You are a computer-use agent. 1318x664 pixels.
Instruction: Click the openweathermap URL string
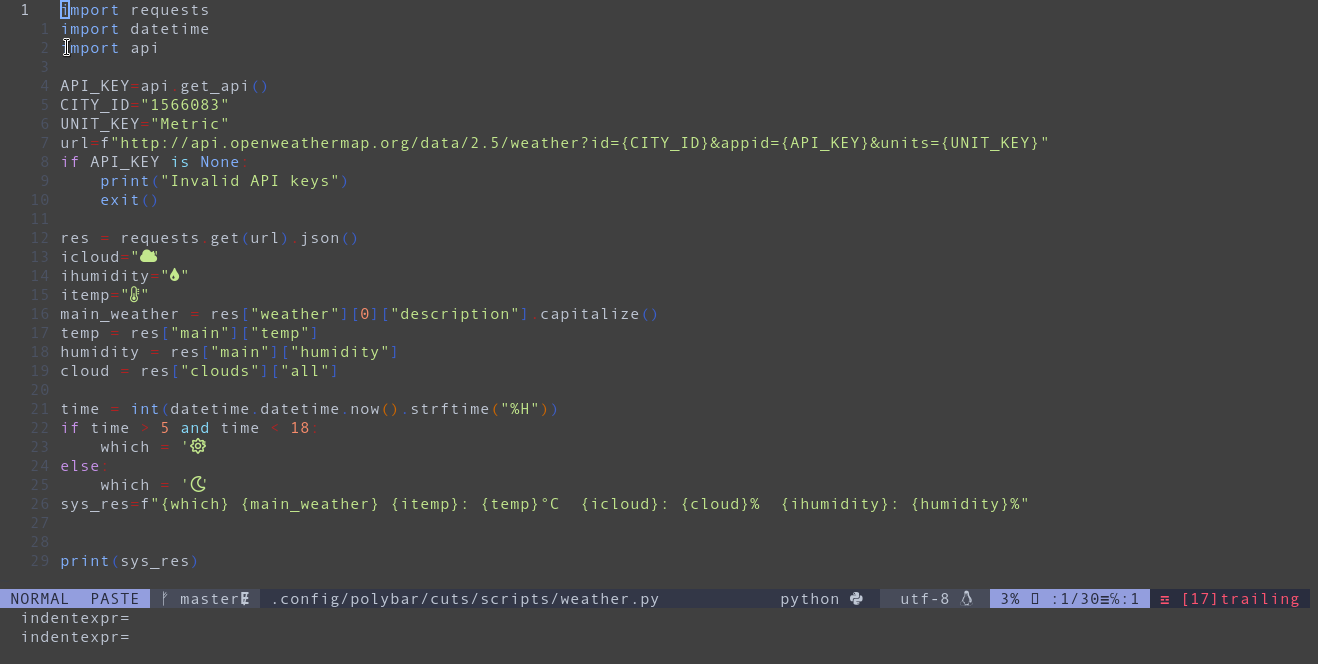click(x=579, y=143)
